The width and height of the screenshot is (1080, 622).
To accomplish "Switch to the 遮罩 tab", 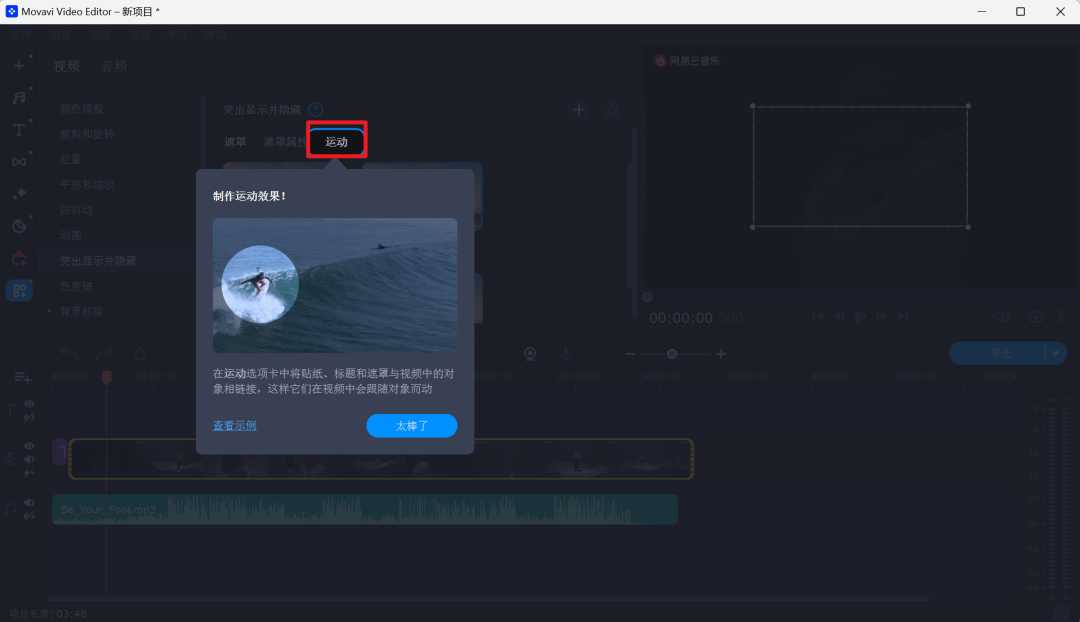I will tap(235, 141).
